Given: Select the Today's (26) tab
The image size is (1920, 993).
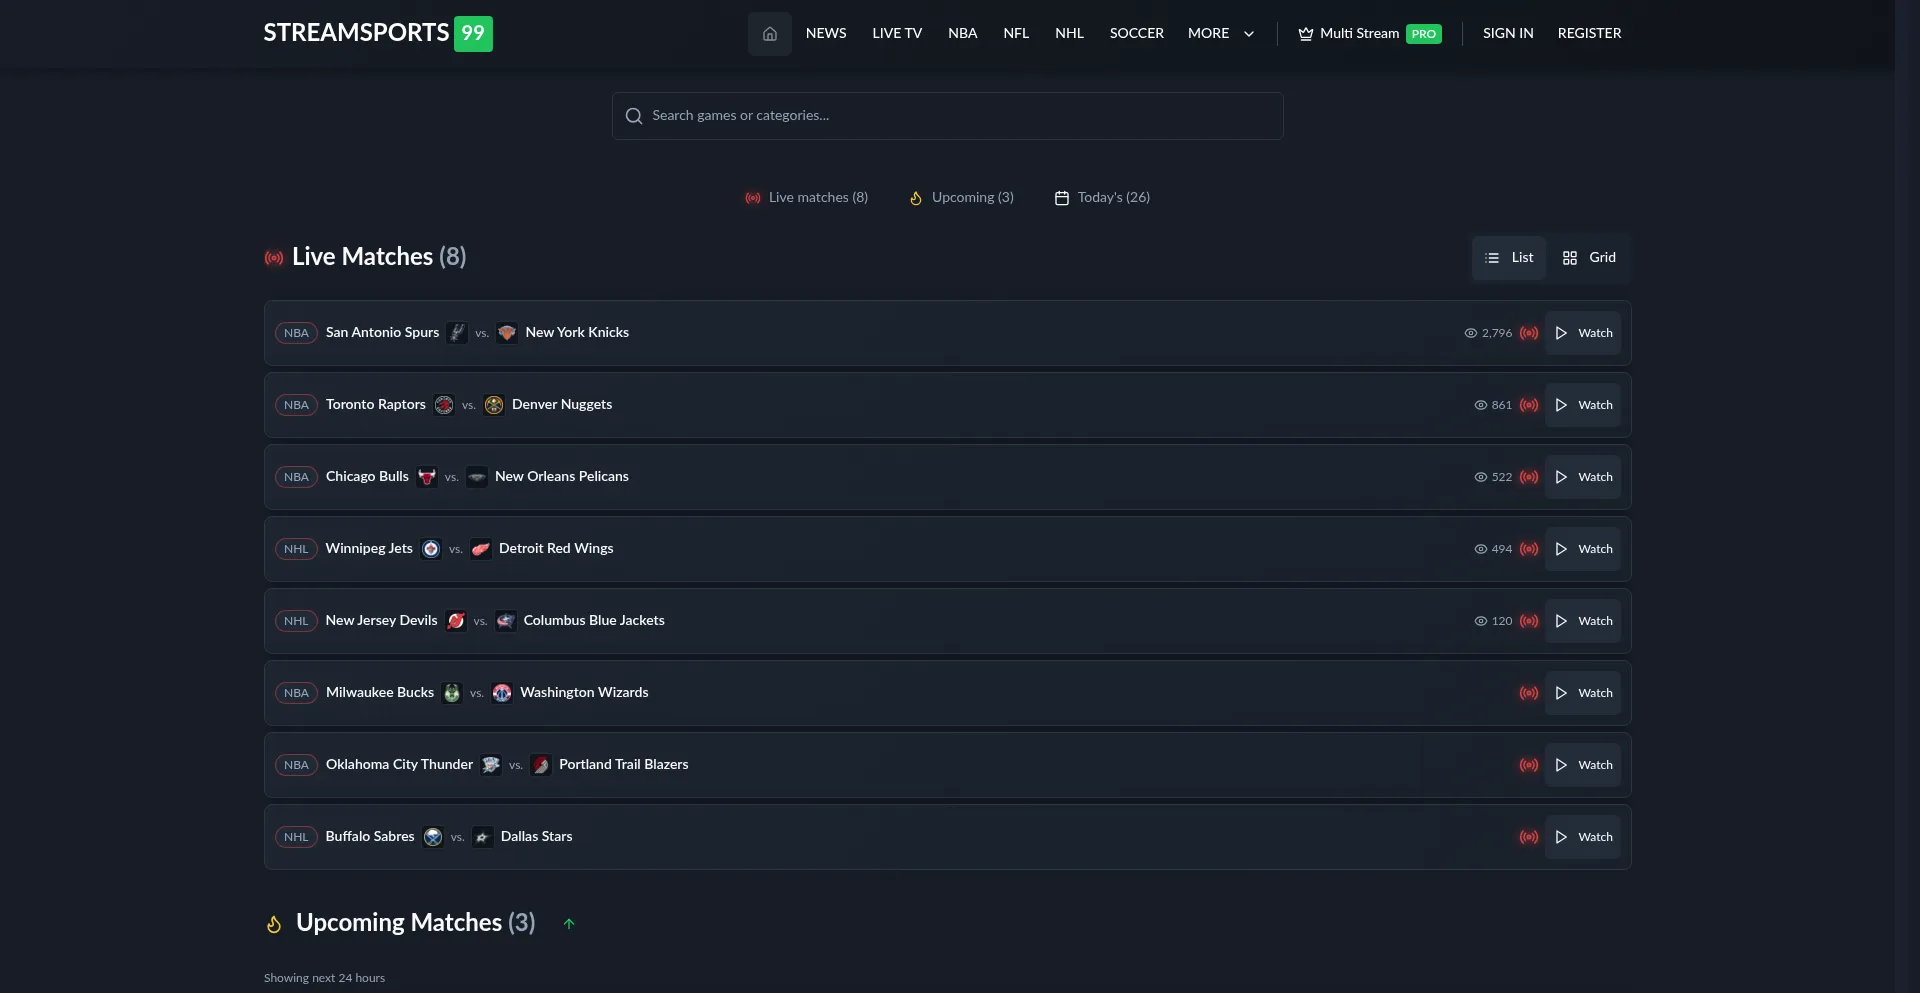Looking at the screenshot, I should (1102, 198).
